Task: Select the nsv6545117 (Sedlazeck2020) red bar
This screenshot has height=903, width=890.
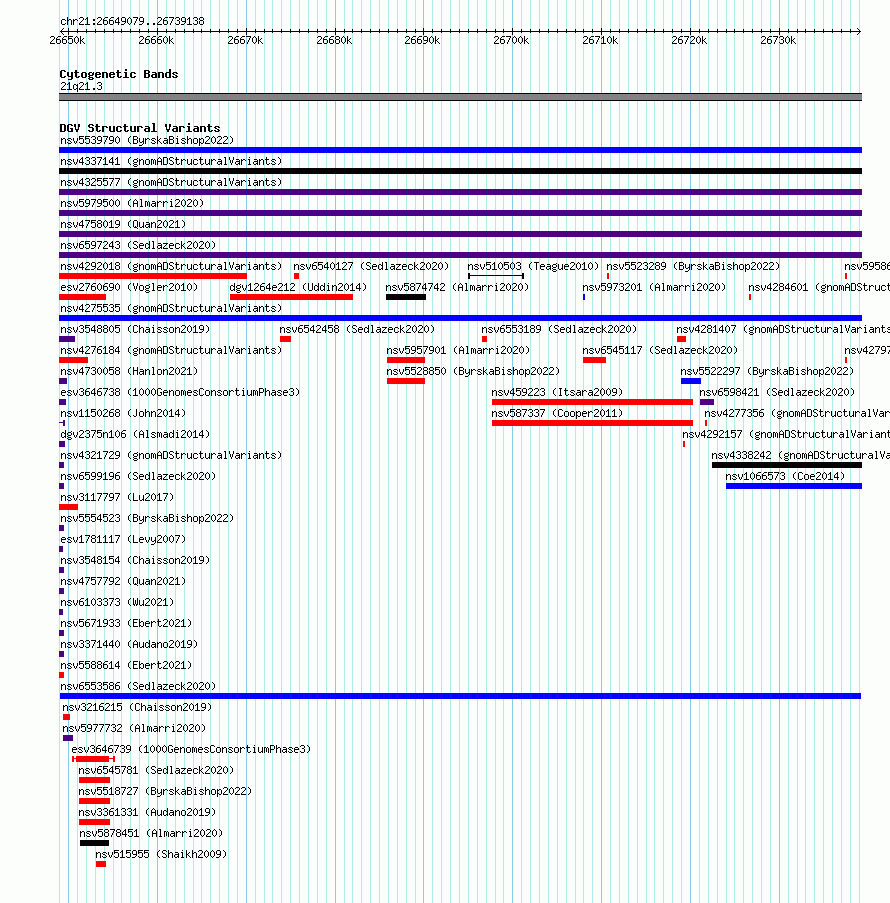Action: (x=594, y=360)
